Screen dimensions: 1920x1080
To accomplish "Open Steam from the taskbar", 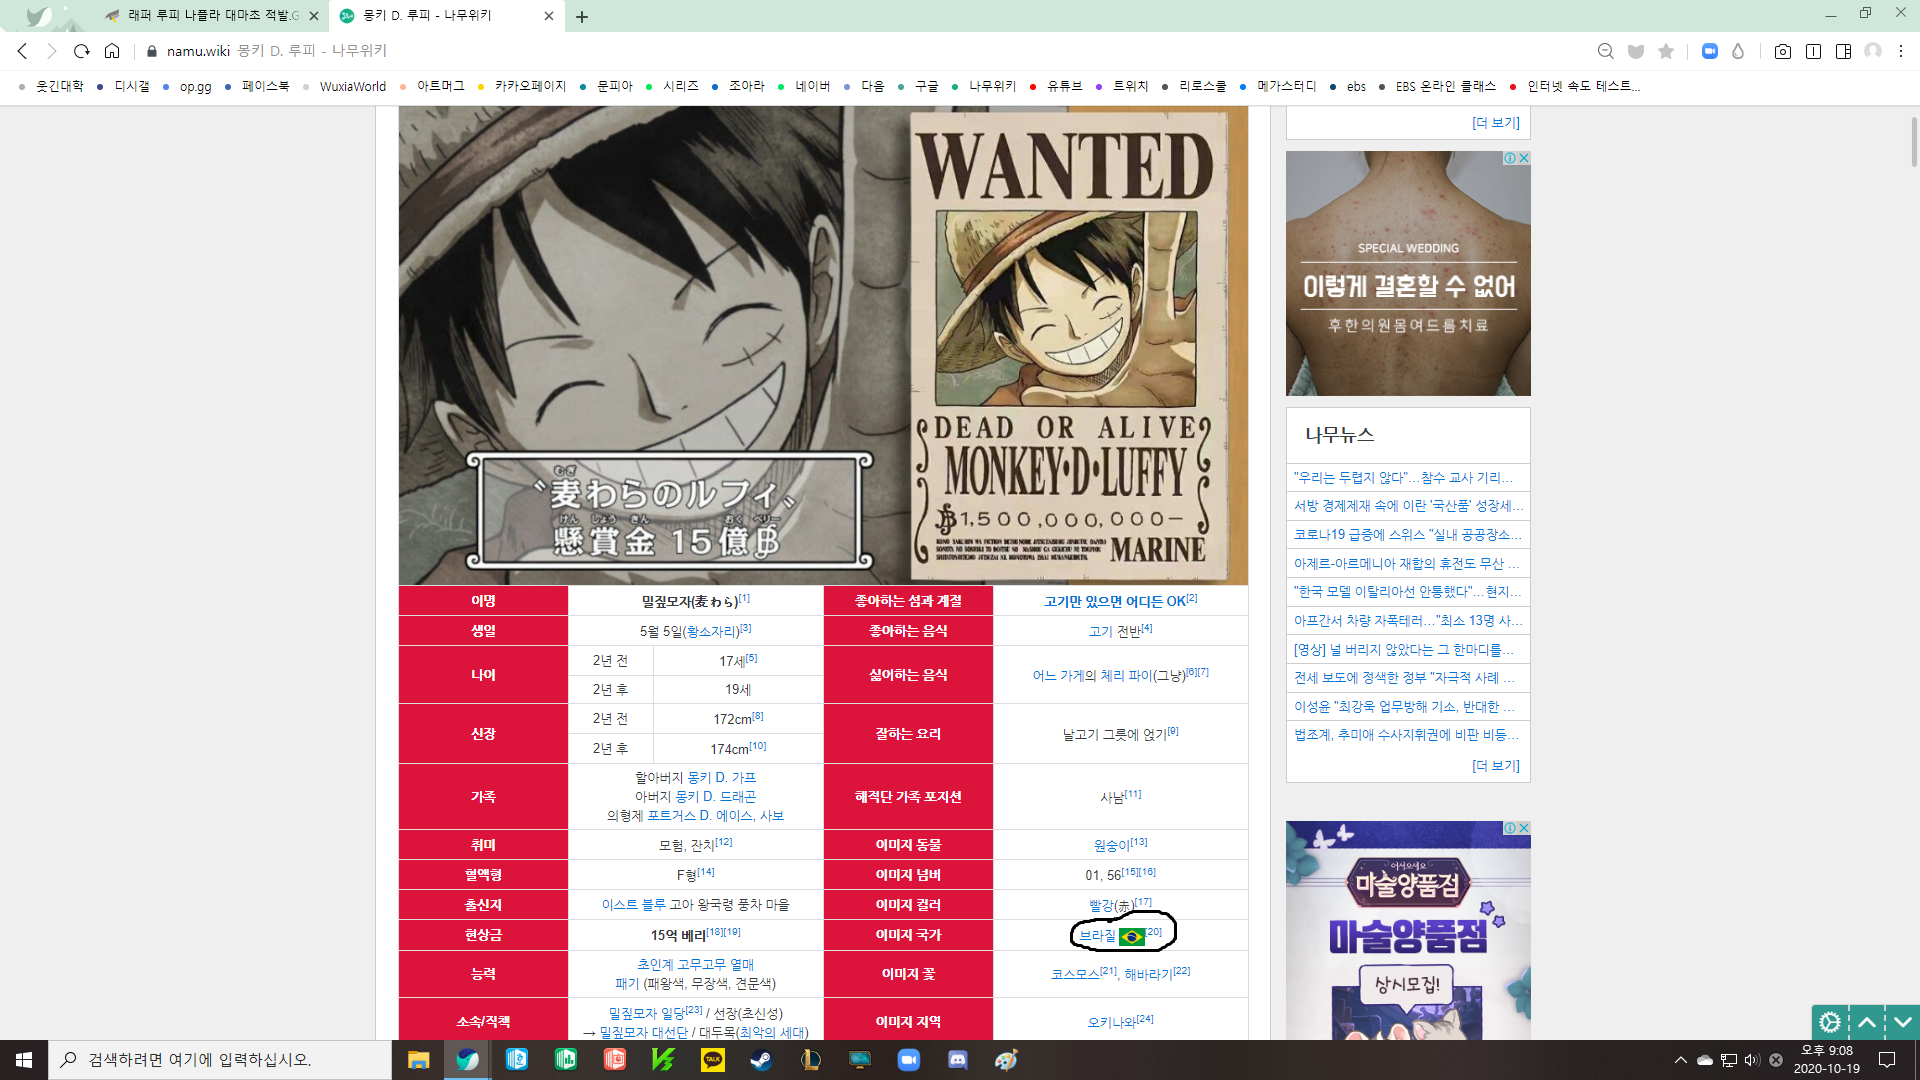I will (762, 1060).
